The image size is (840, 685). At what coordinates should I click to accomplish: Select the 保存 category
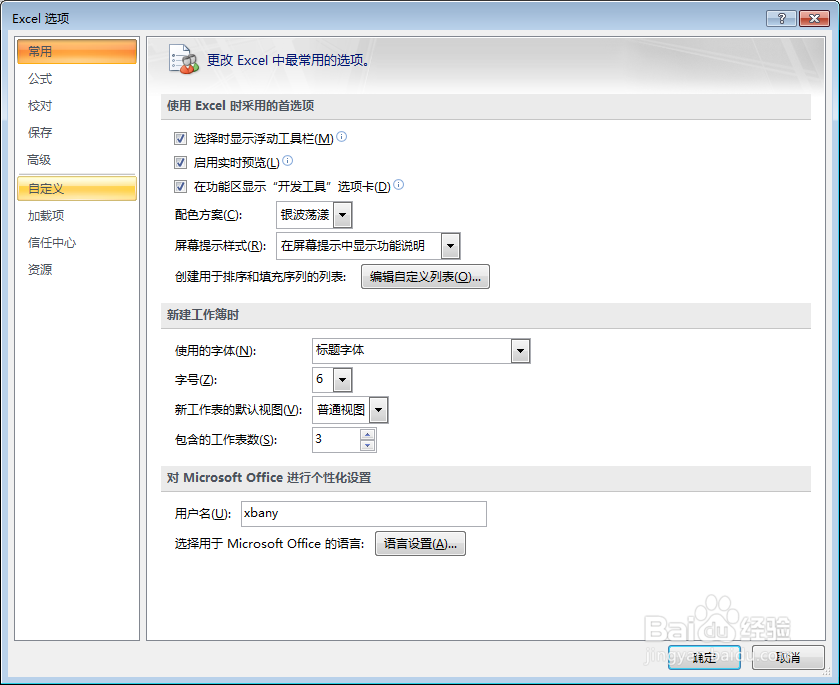coord(77,132)
